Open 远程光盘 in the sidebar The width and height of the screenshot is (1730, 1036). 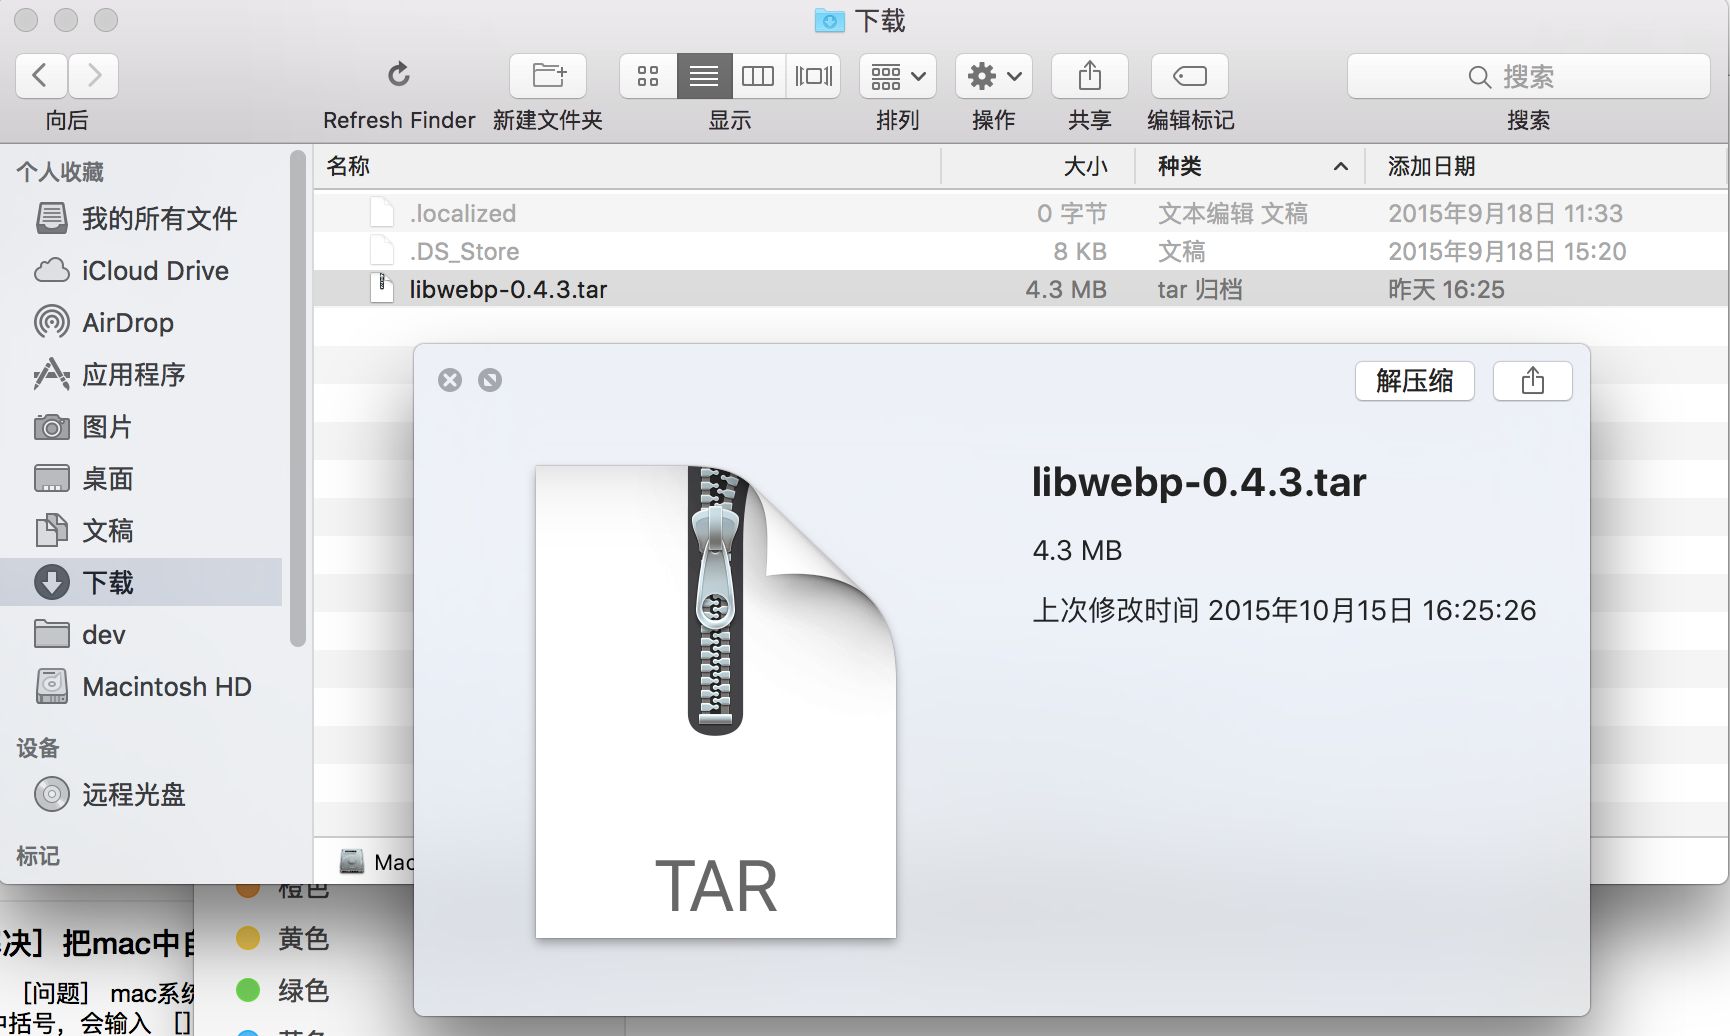pos(141,794)
